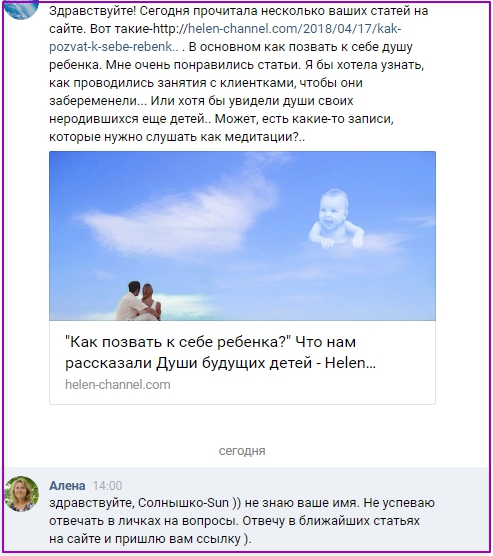Click the "сегодня" date separator
The image size is (493, 556).
(x=242, y=451)
